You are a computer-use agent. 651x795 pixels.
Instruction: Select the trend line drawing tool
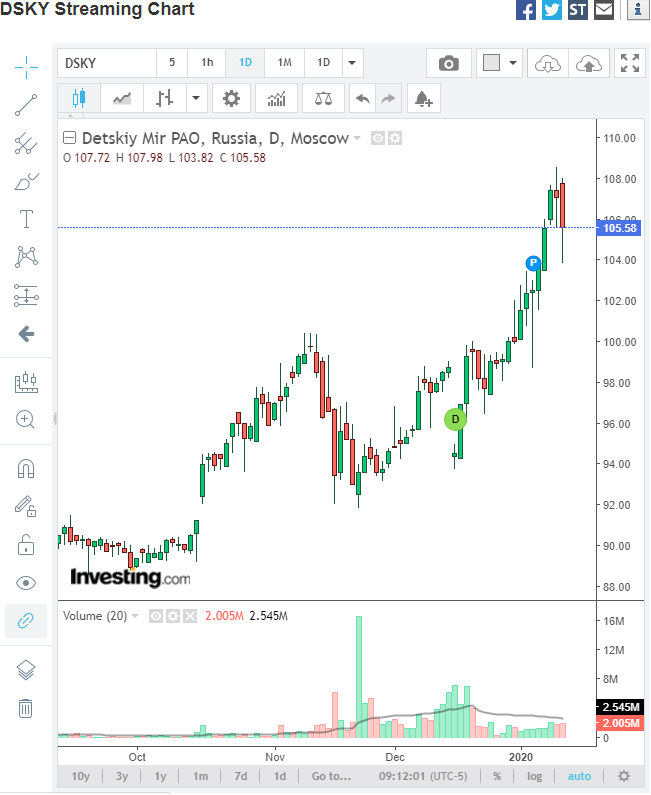(x=26, y=105)
